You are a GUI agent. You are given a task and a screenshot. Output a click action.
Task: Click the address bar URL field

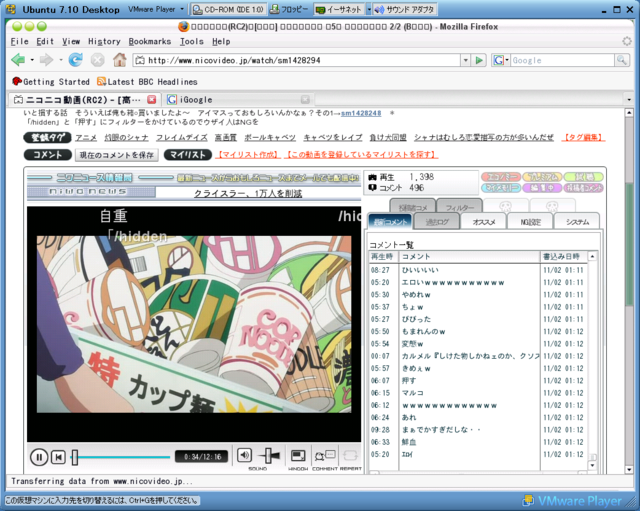tap(303, 60)
